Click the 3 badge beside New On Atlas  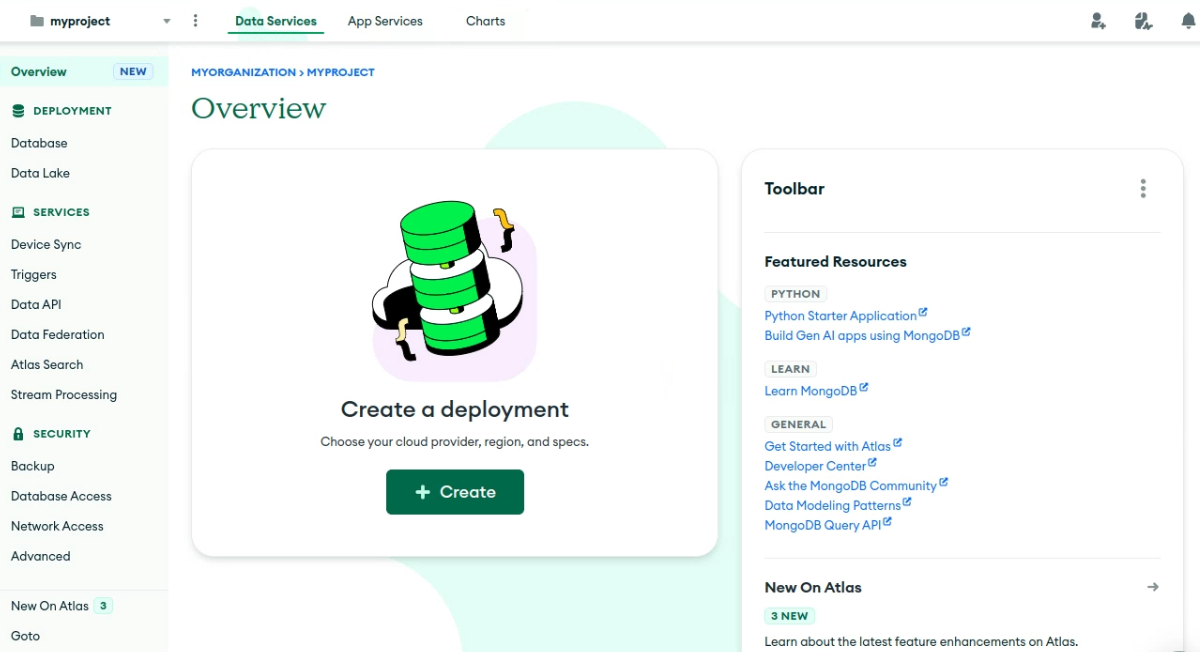click(103, 606)
